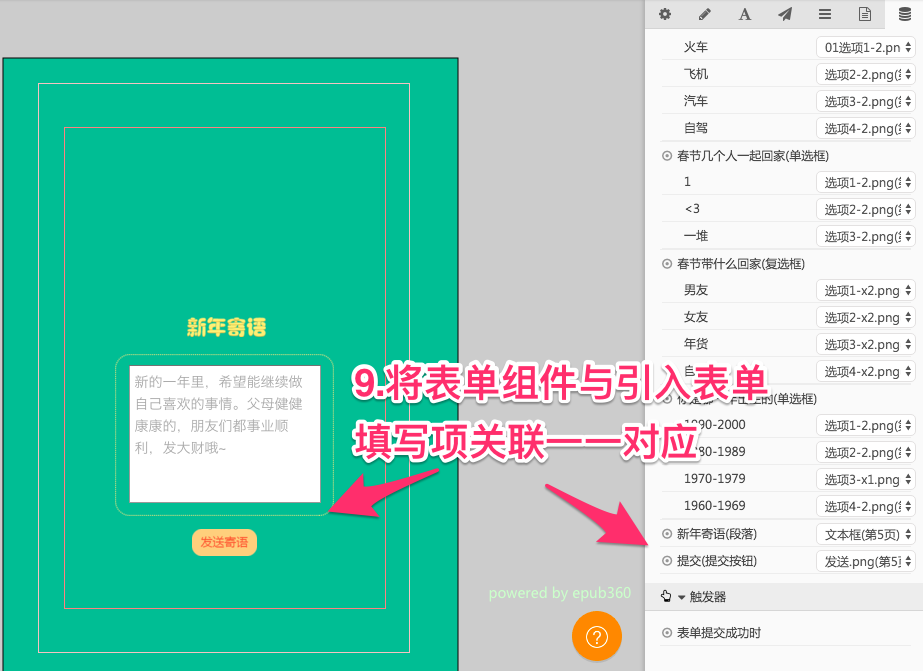The image size is (923, 671).
Task: Open the 发送.png dropdown for 提交
Action: (865, 561)
